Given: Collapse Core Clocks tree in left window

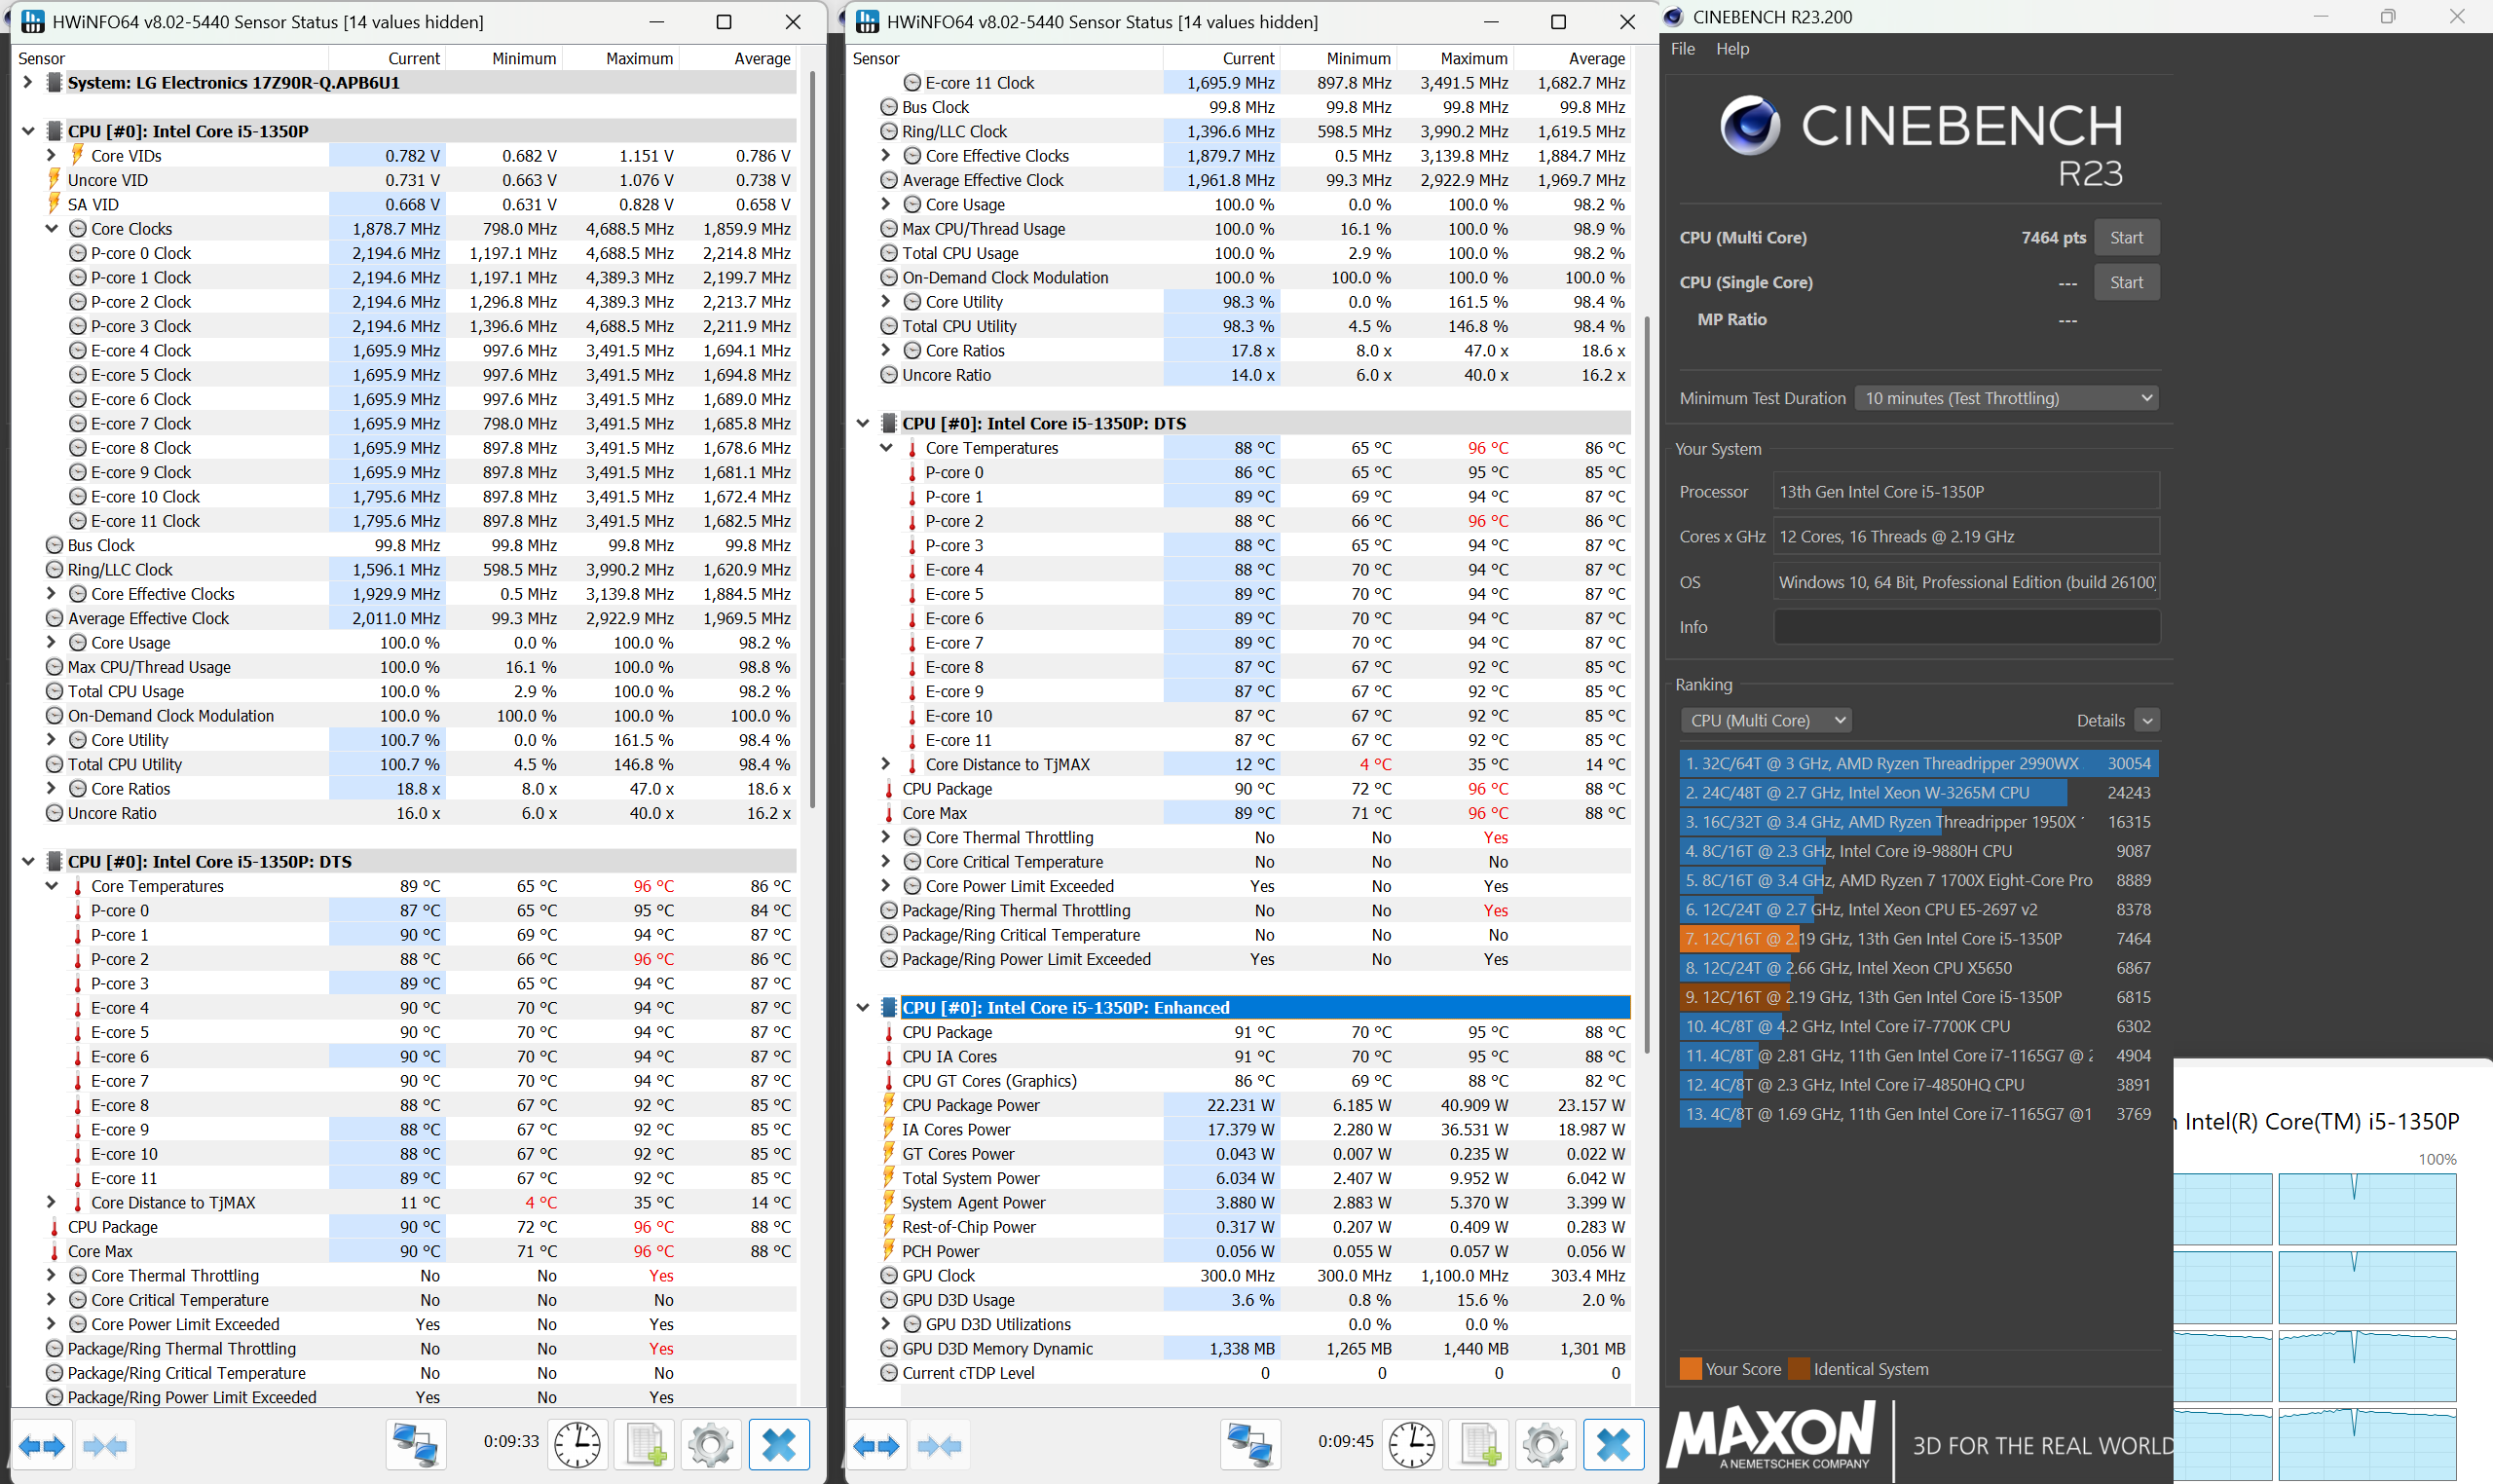Looking at the screenshot, I should tap(51, 228).
